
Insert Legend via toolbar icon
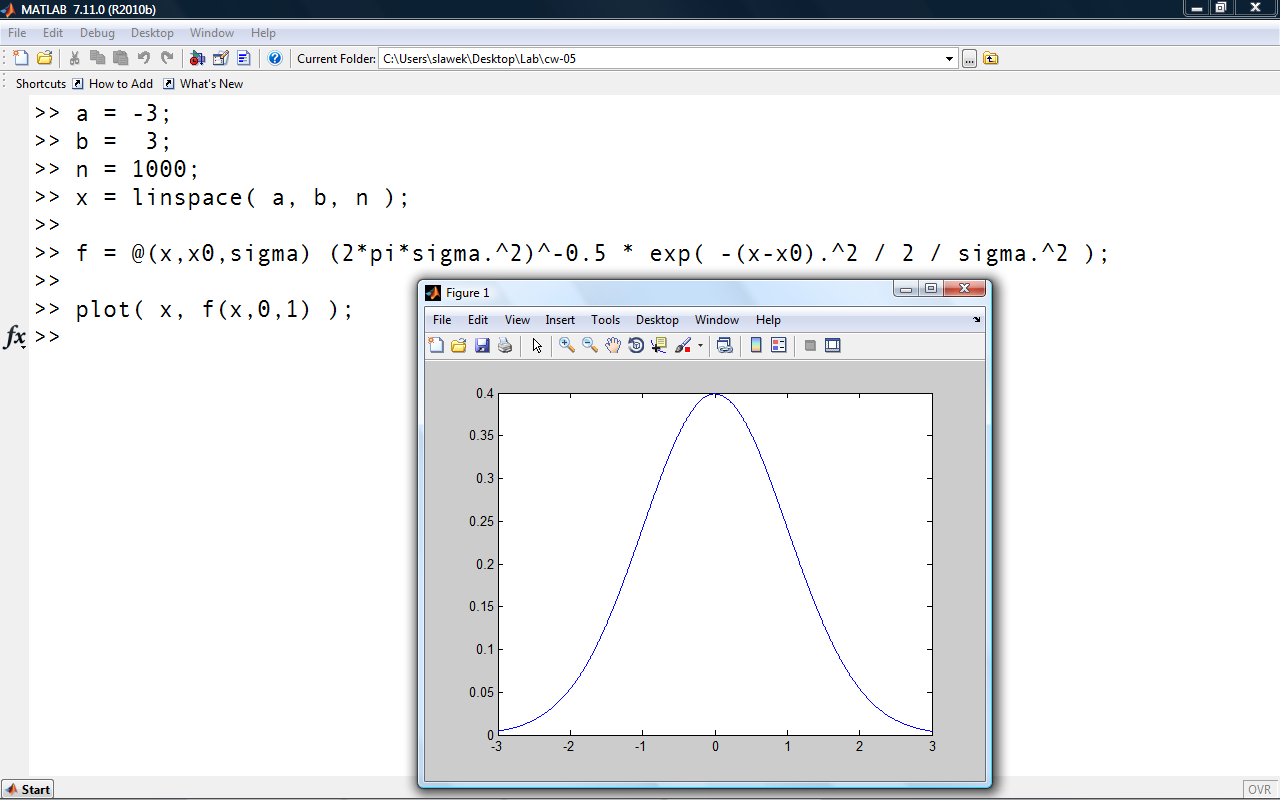click(779, 346)
